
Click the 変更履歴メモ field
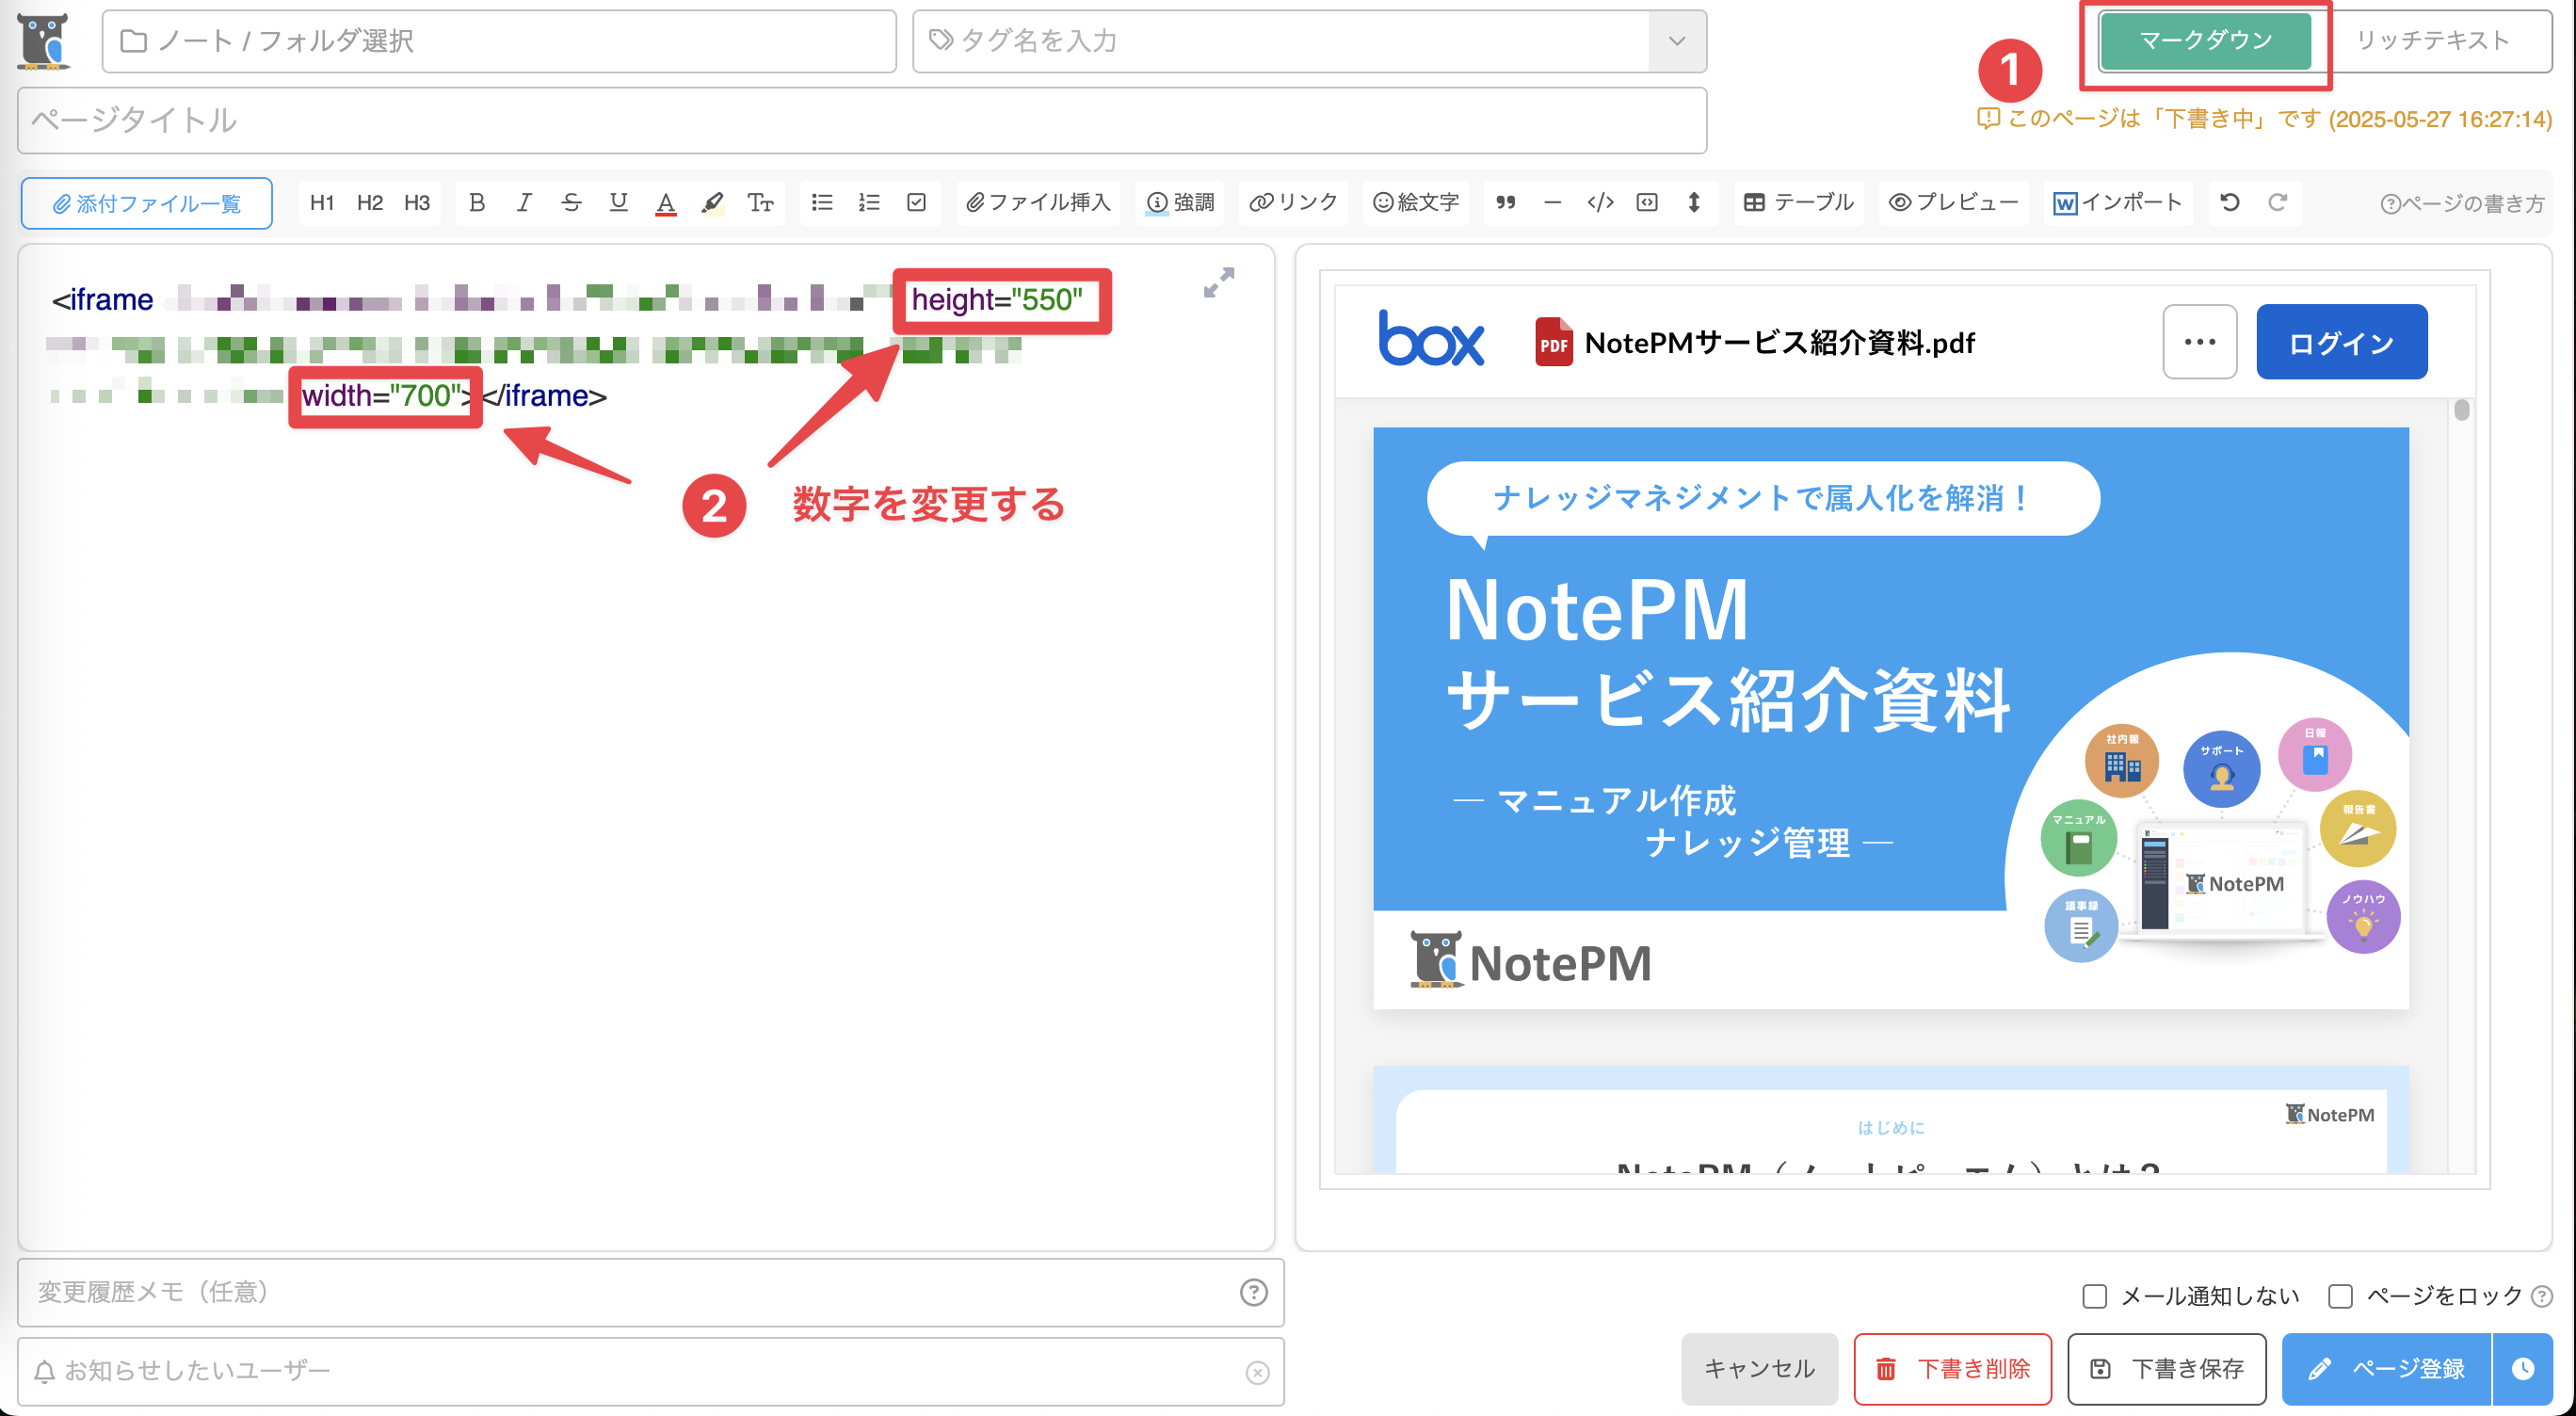click(x=650, y=1292)
